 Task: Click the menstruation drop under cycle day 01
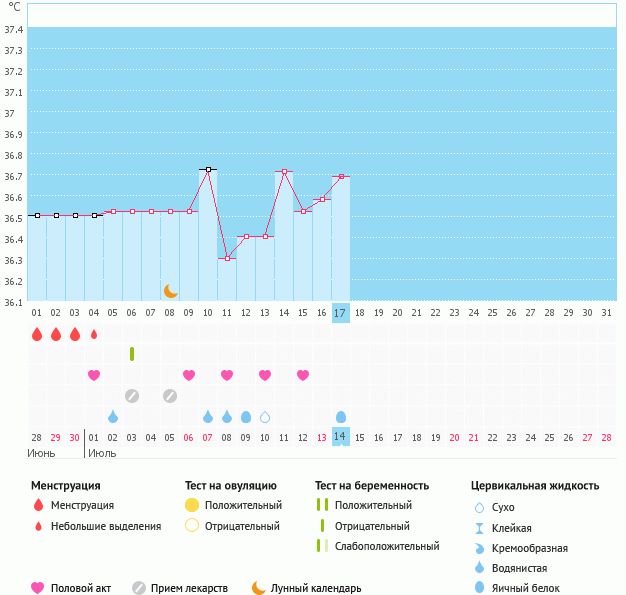[37, 334]
